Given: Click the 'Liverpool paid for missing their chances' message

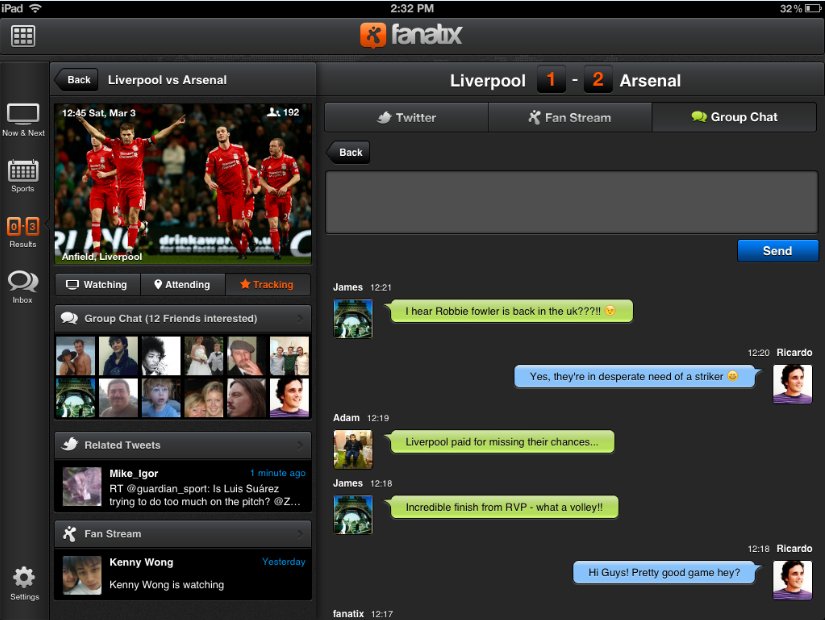Looking at the screenshot, I should (501, 442).
